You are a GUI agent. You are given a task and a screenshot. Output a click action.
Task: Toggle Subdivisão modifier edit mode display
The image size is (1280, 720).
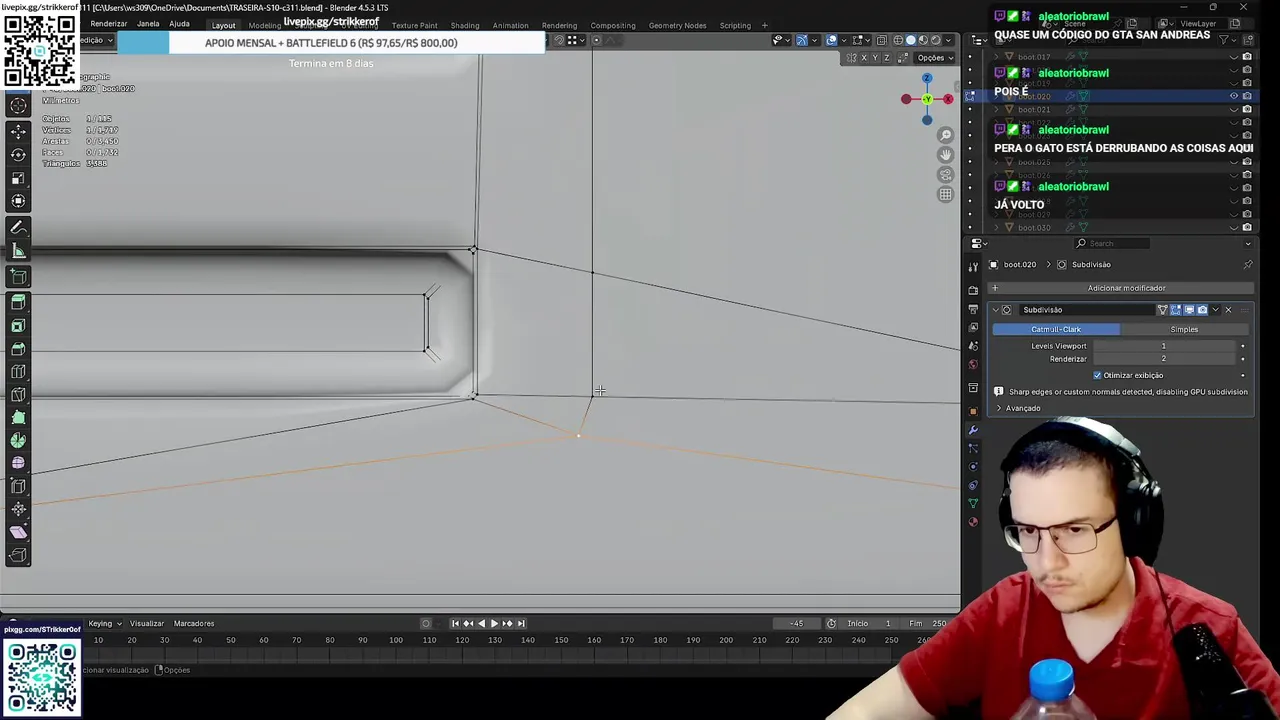click(1176, 310)
